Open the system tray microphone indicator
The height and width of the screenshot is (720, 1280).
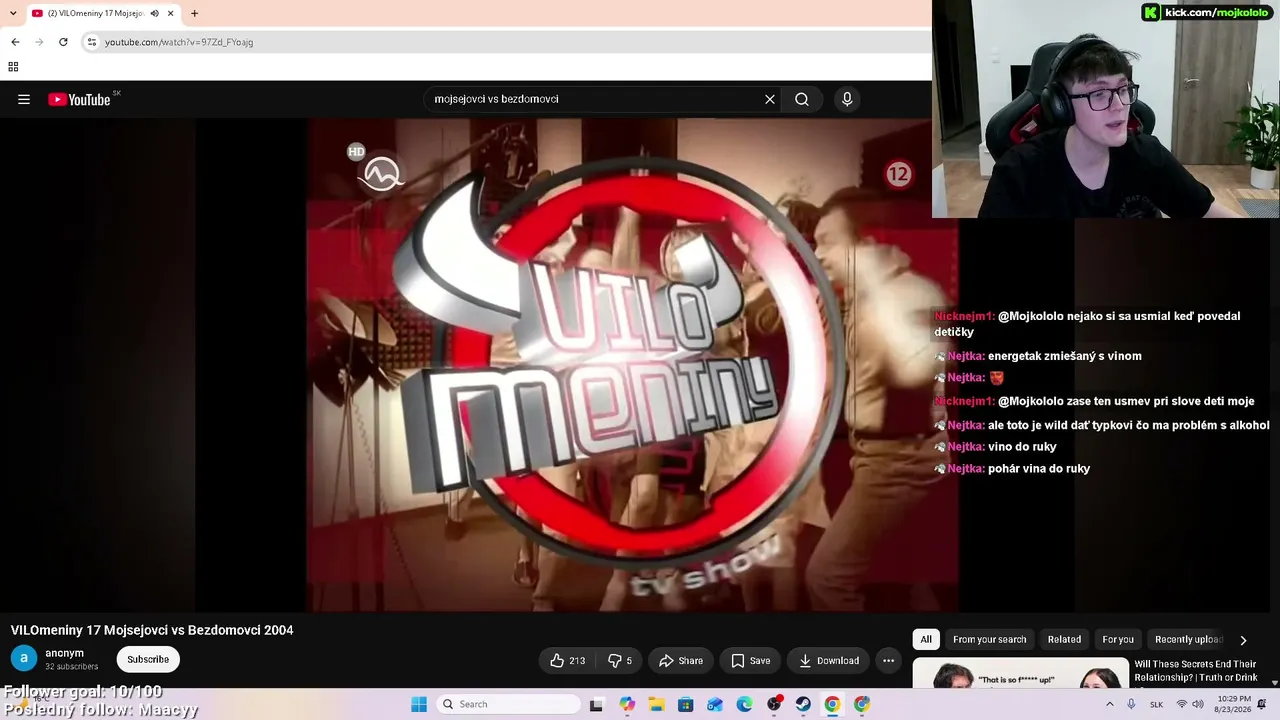(x=1131, y=704)
